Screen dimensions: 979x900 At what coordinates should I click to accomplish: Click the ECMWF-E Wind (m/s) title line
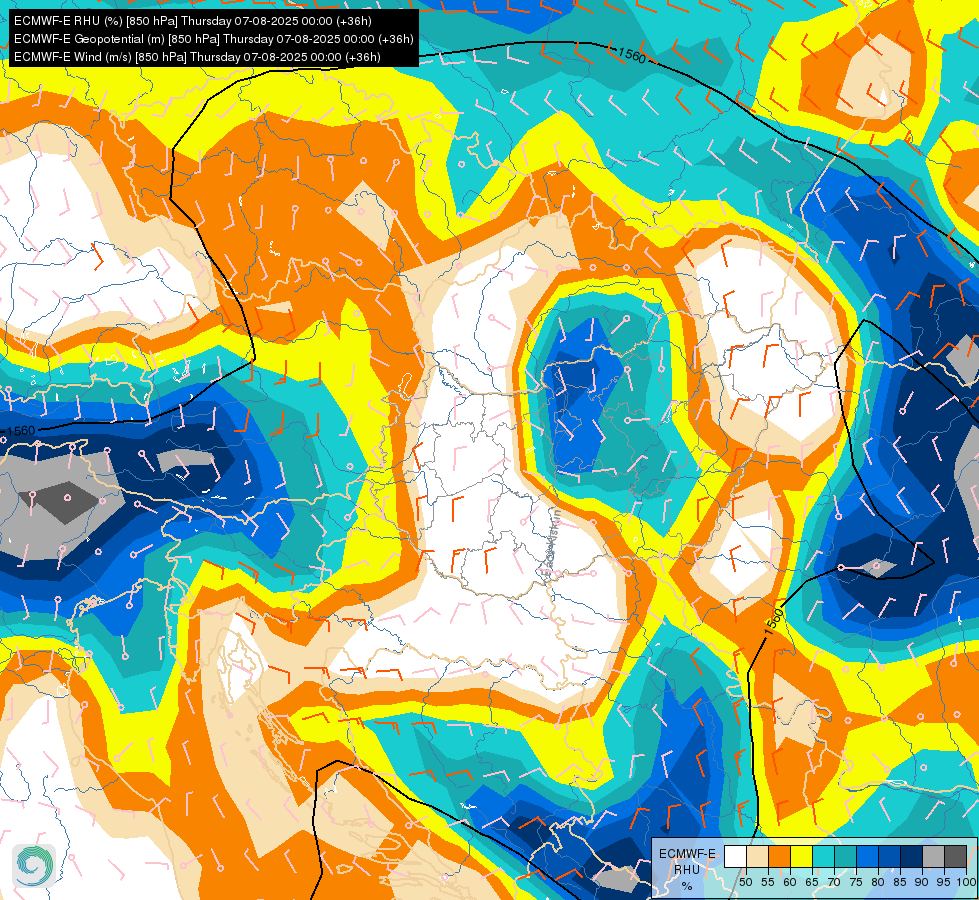point(197,57)
